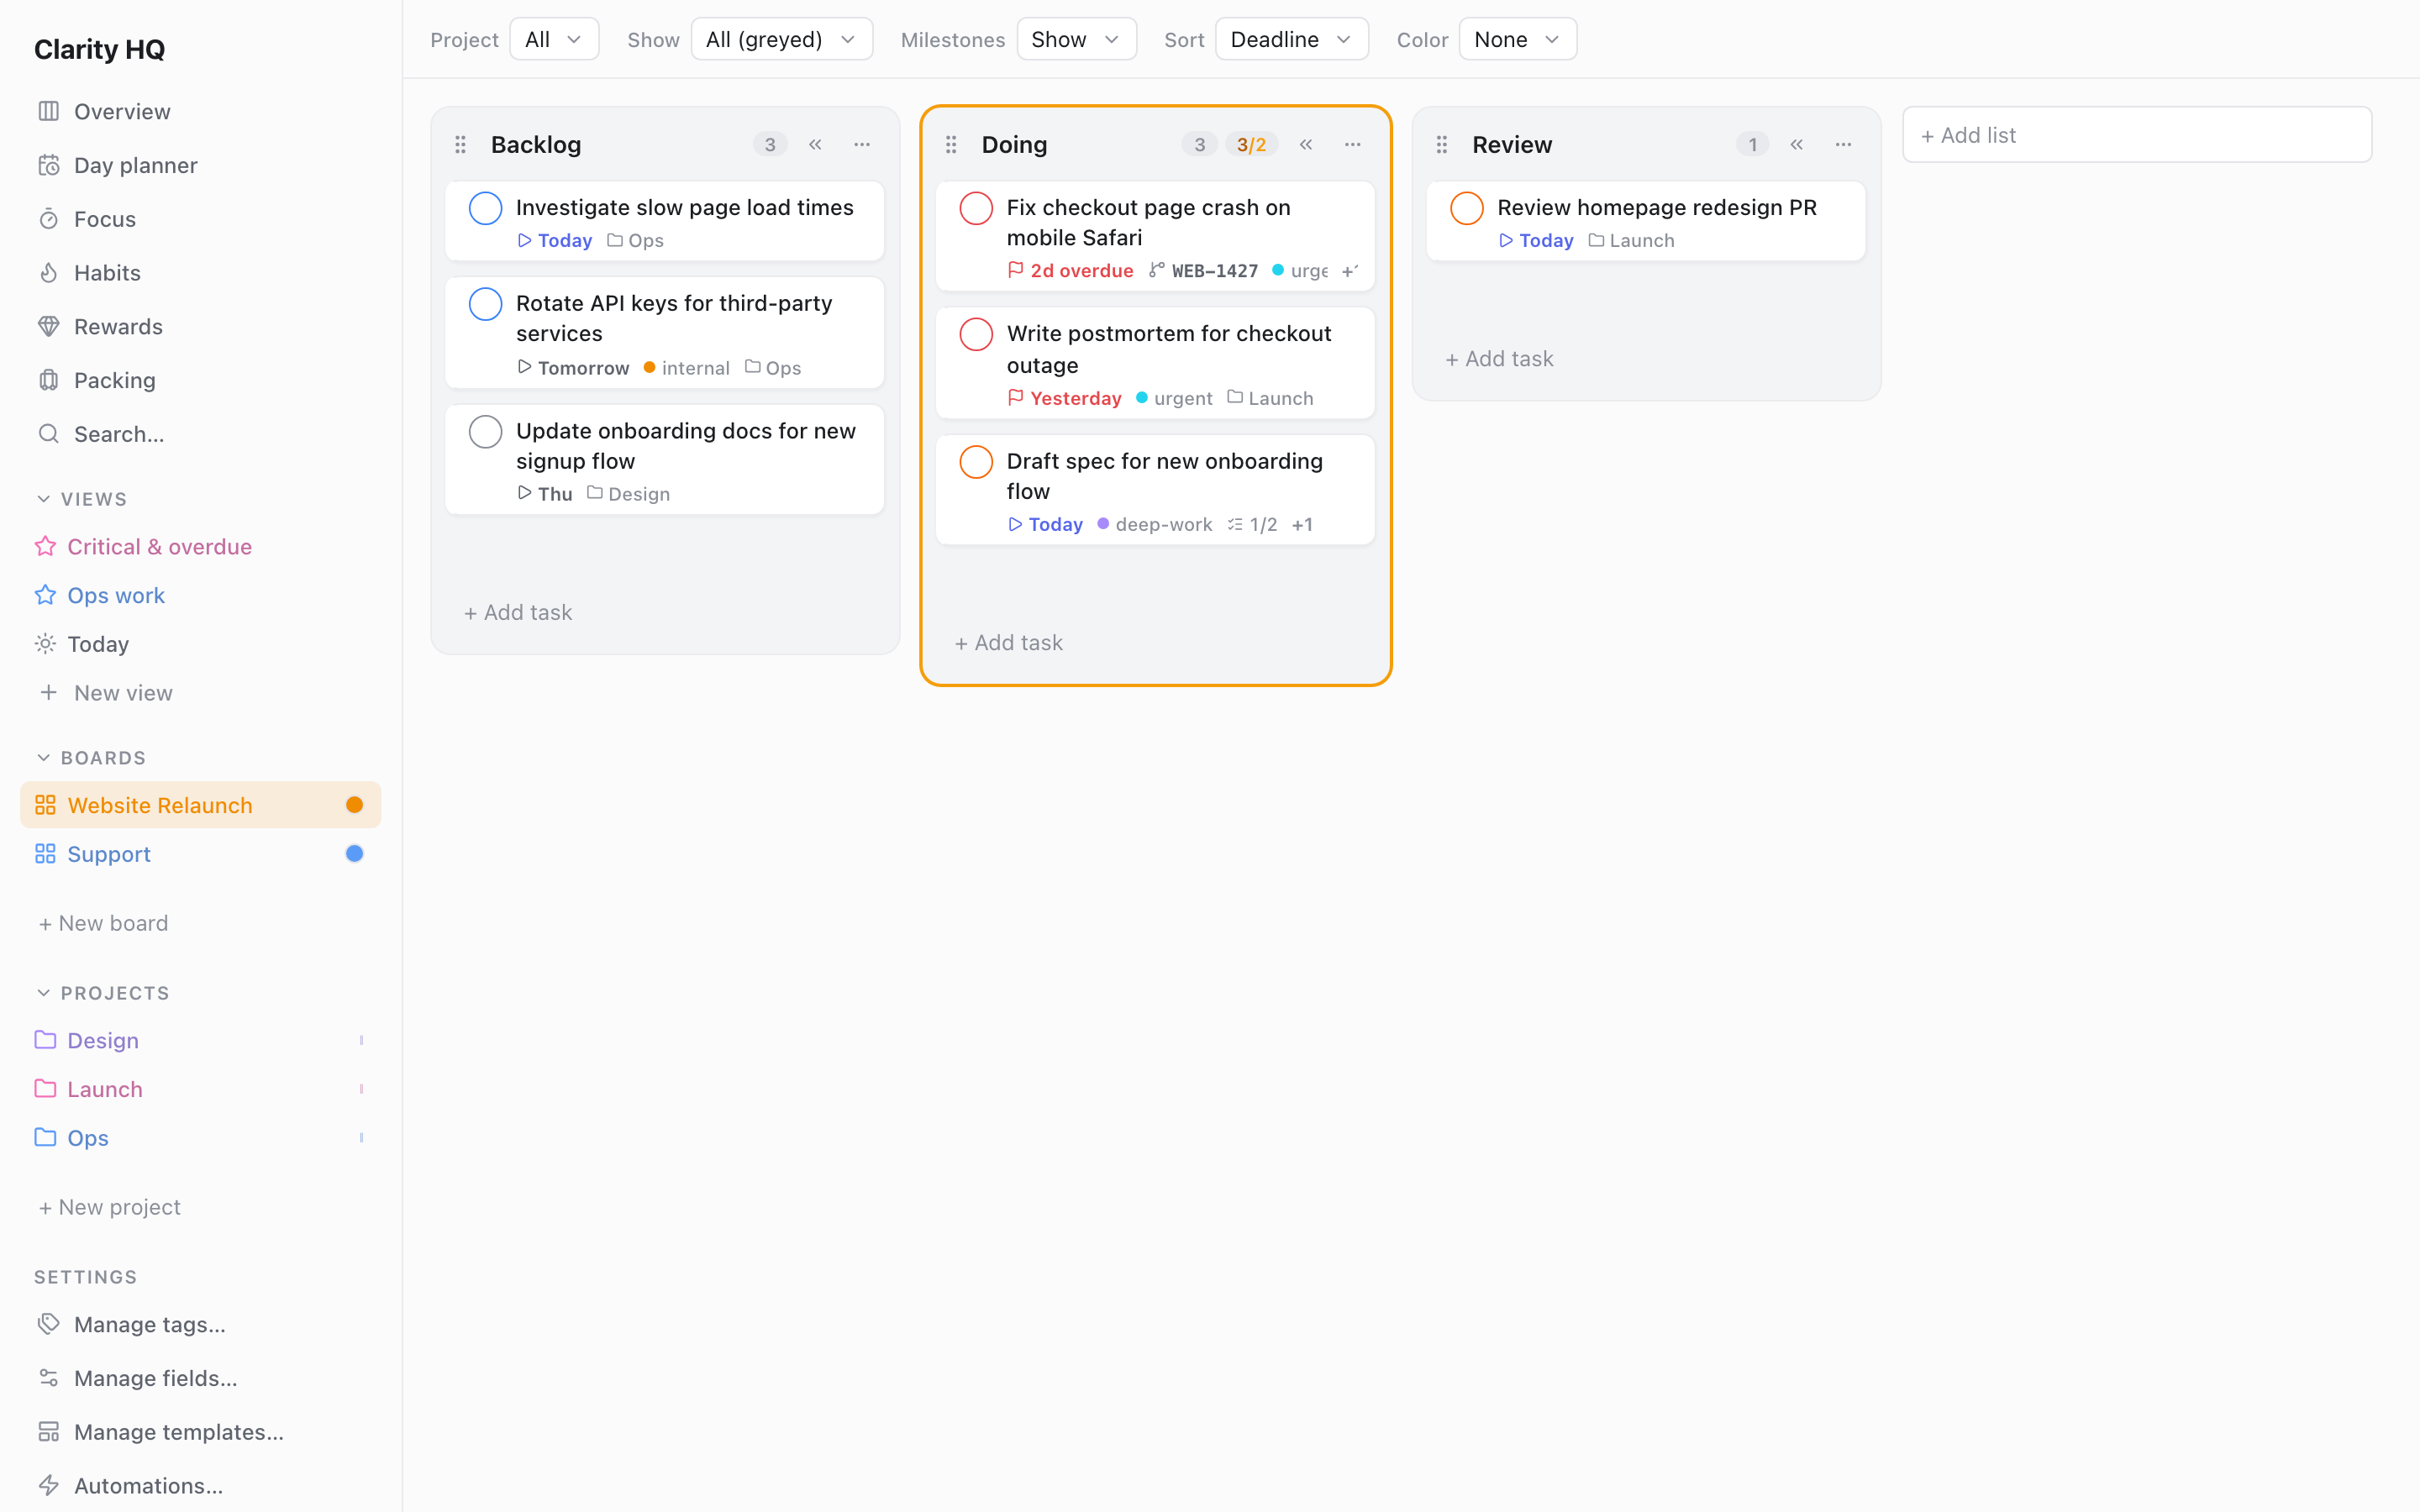The image size is (2420, 1512).
Task: Check off 'Rotate API keys' task
Action: (485, 304)
